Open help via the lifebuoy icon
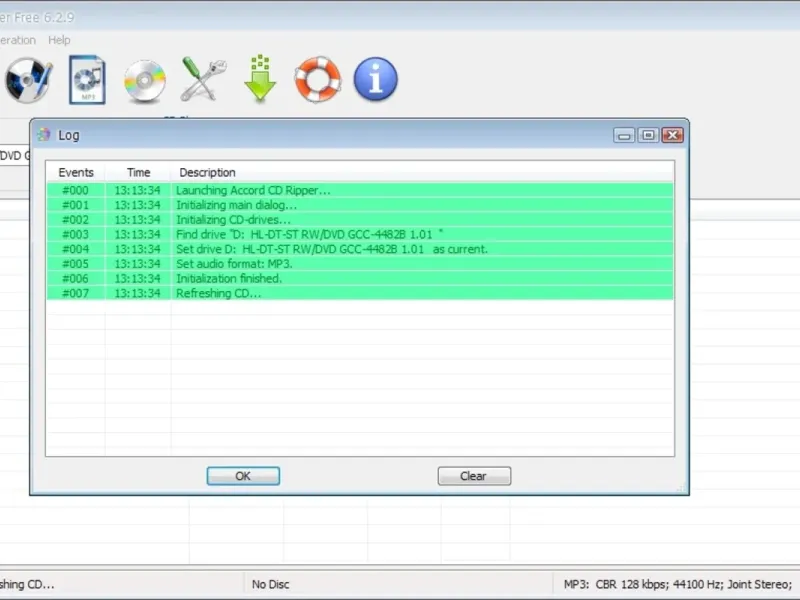The image size is (800, 600). pos(317,80)
